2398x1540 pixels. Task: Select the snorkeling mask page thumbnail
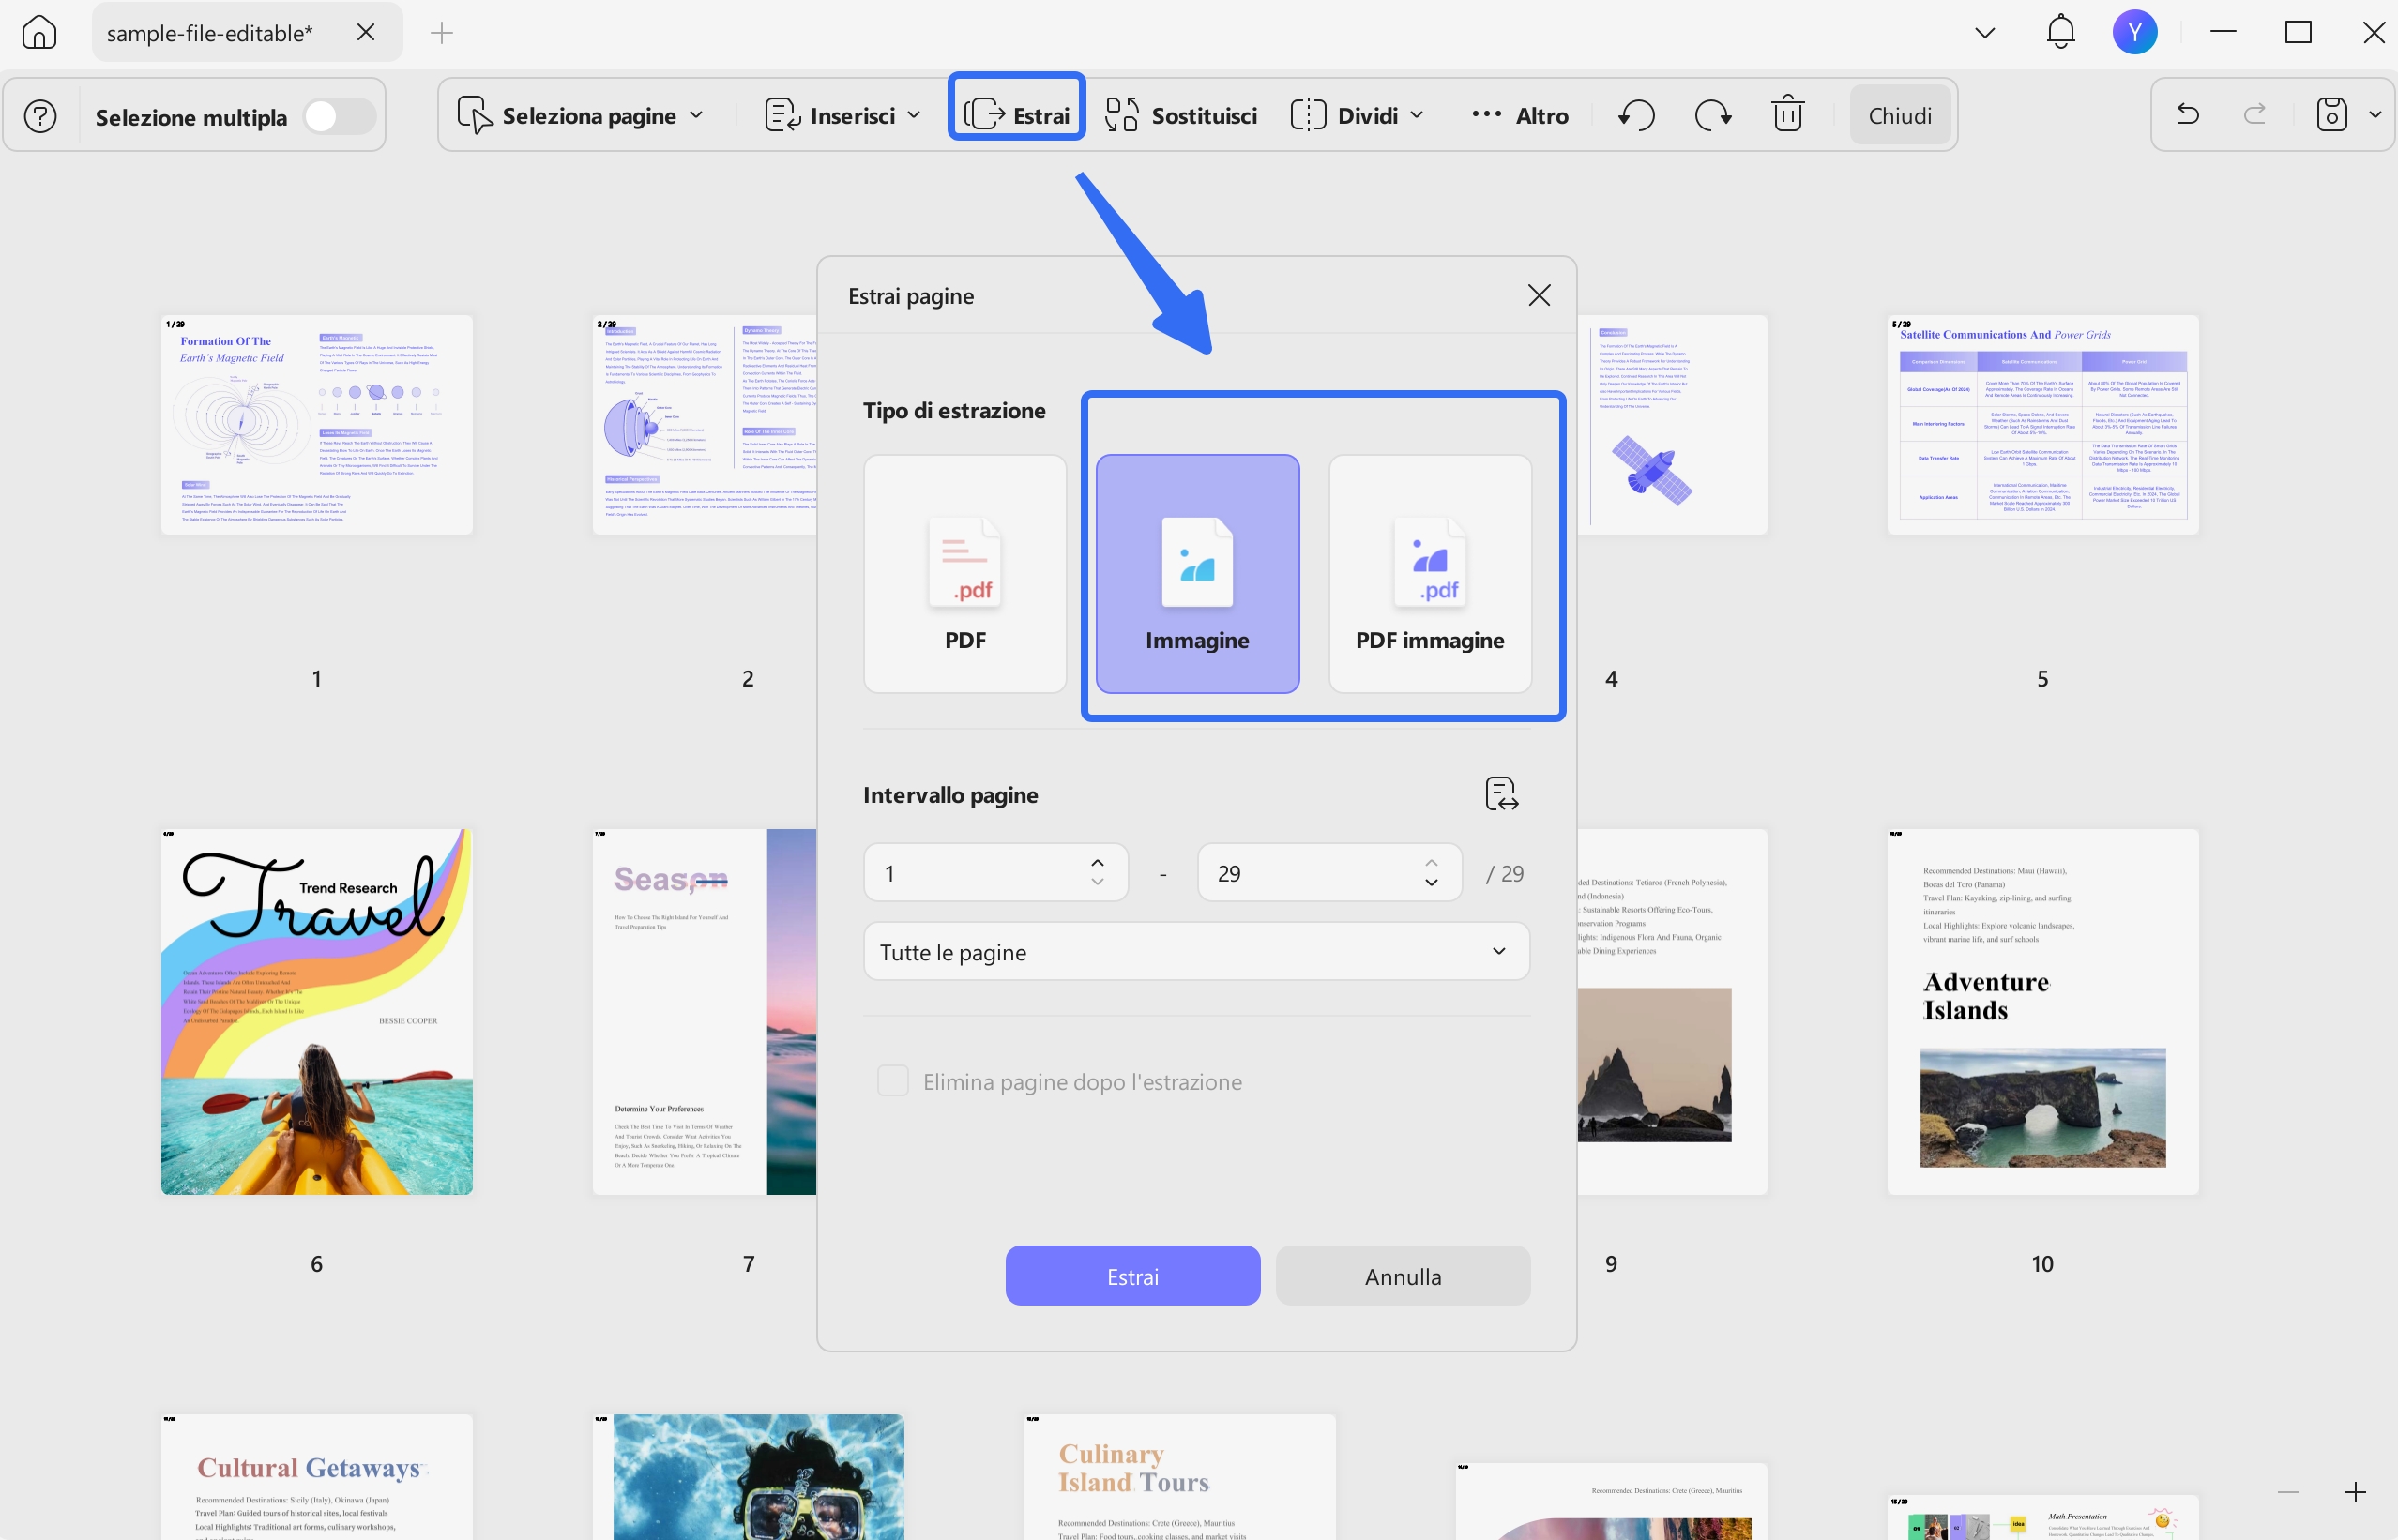748,1477
